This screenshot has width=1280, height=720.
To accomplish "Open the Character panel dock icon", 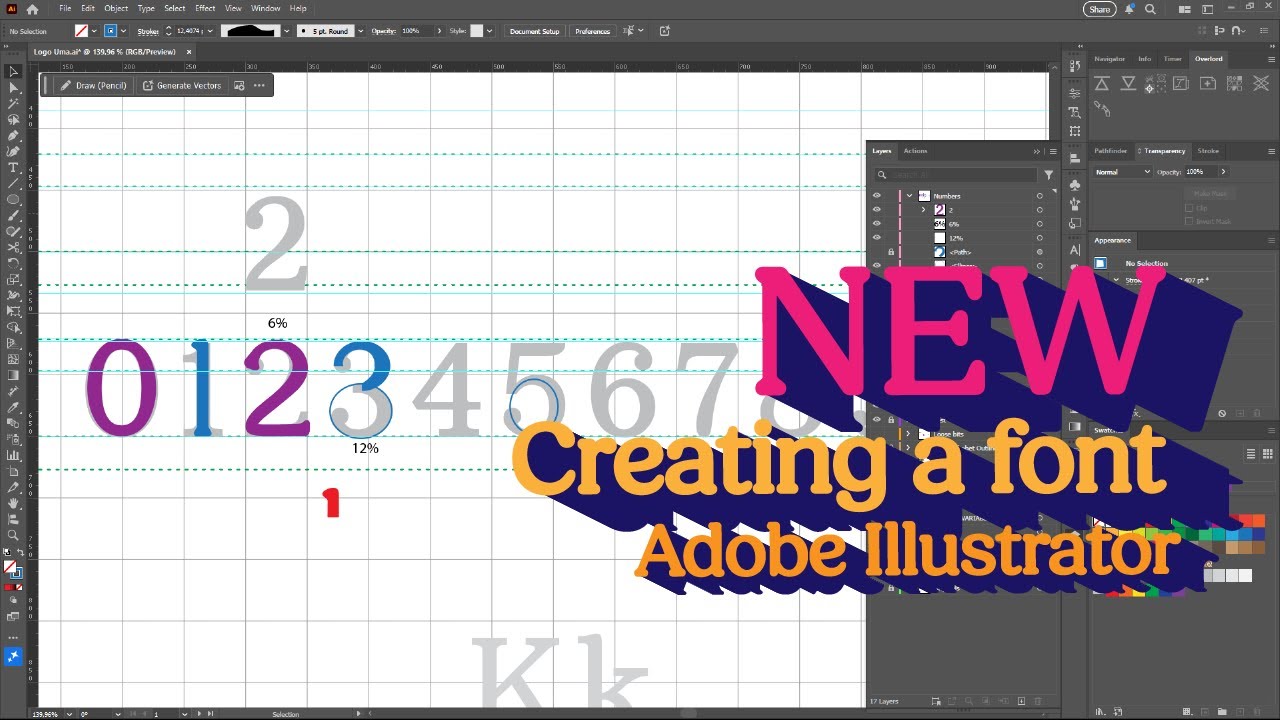I will [x=1074, y=250].
